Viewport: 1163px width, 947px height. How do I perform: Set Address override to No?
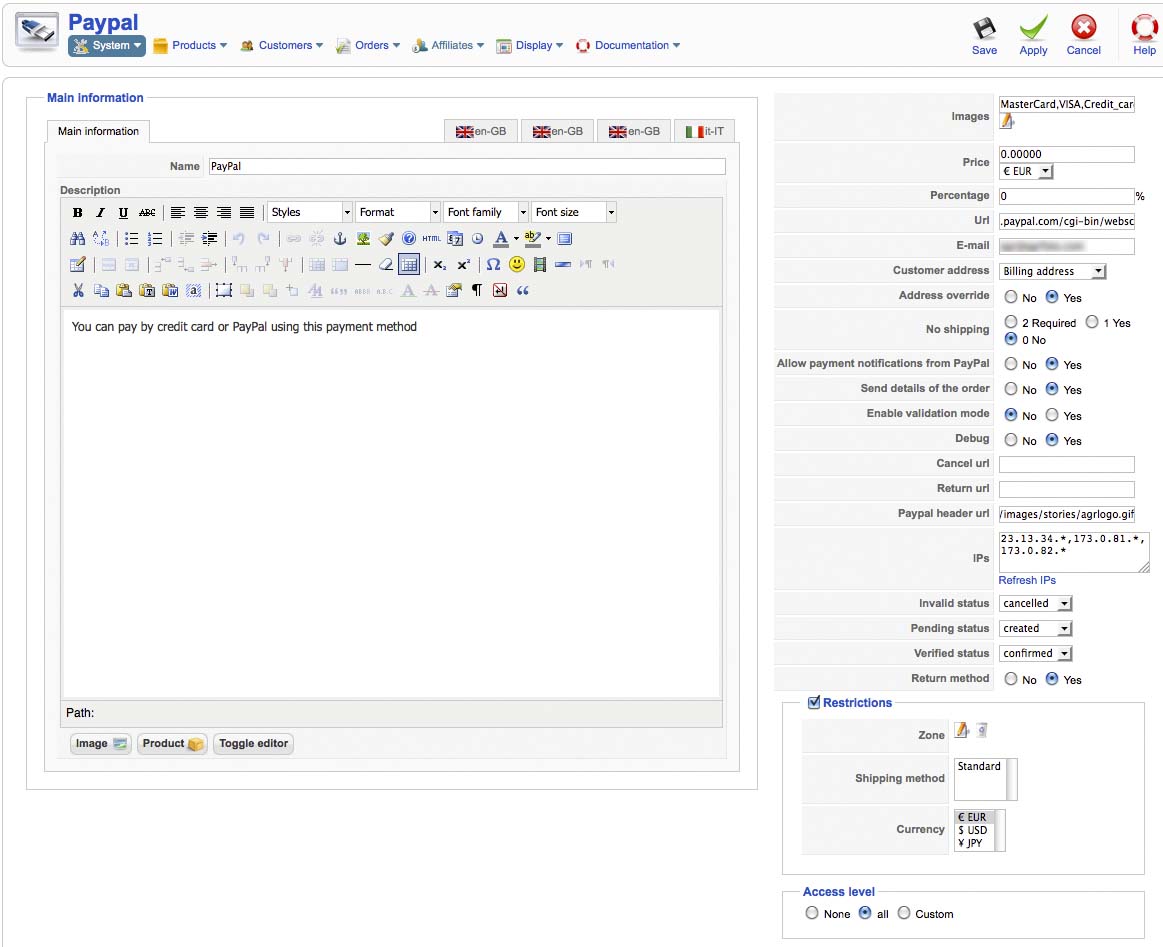(x=1010, y=297)
